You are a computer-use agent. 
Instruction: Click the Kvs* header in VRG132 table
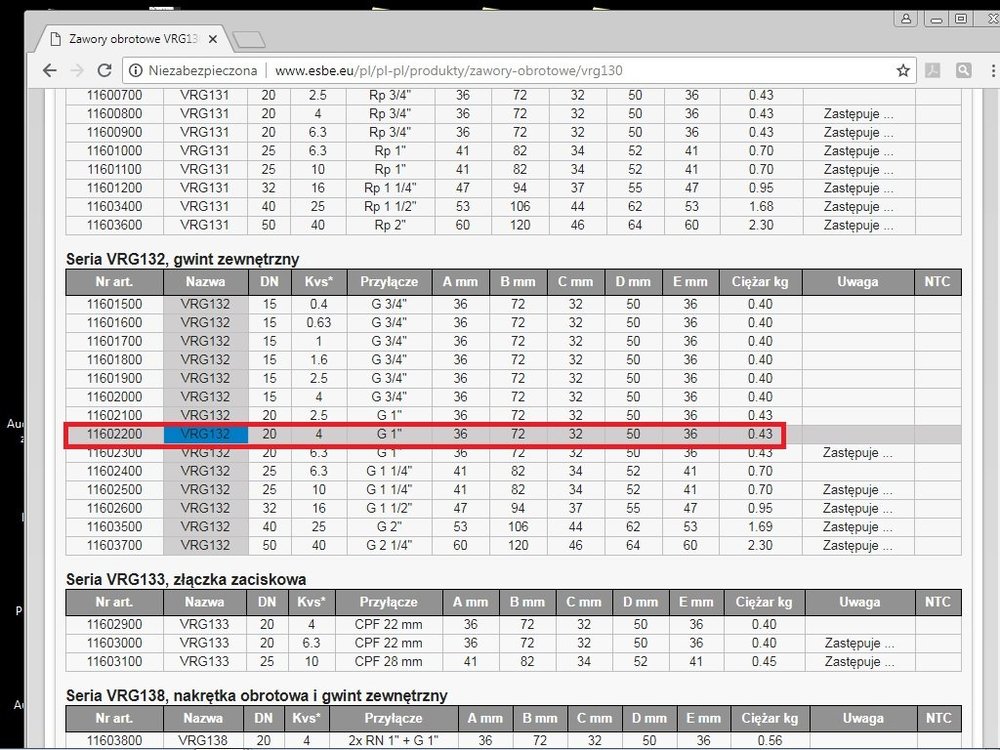click(316, 282)
